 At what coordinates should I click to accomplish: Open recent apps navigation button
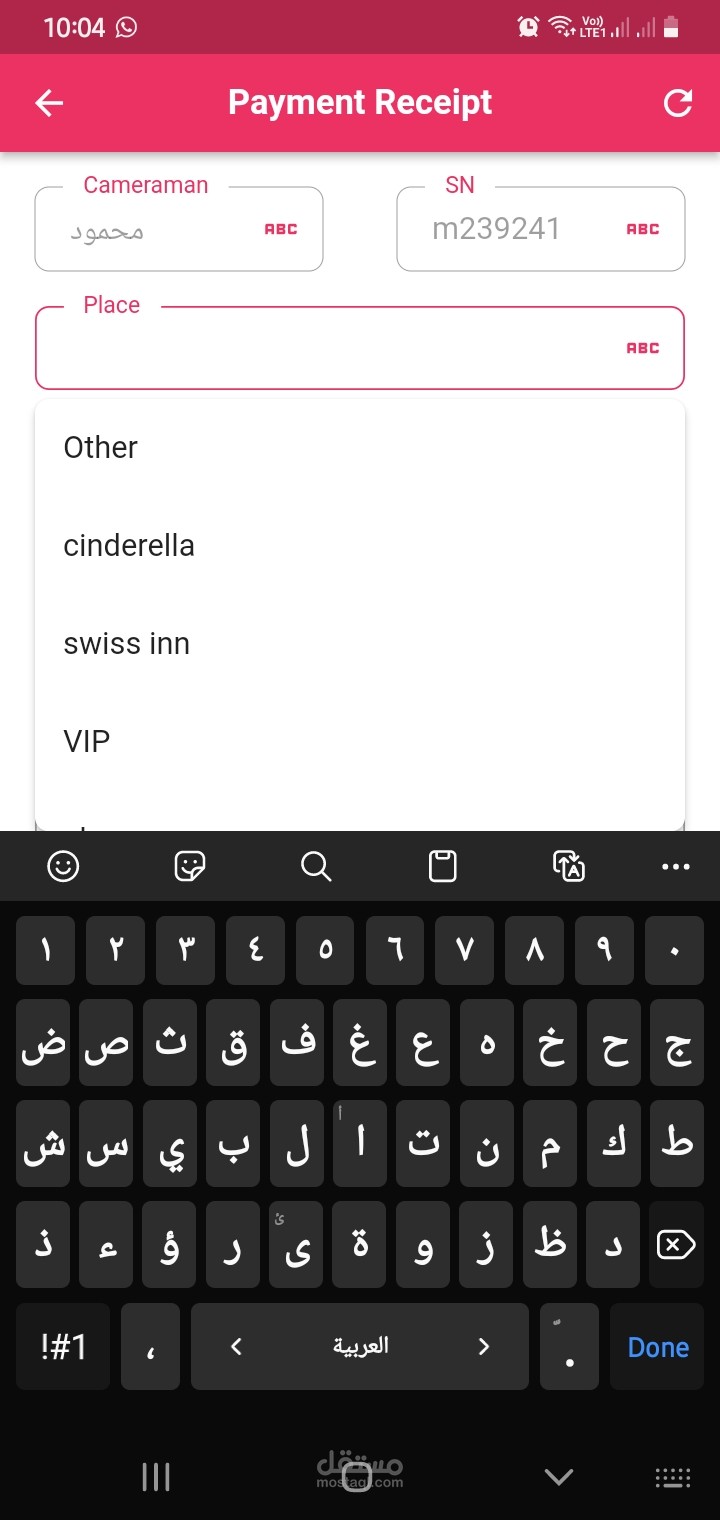(156, 1477)
